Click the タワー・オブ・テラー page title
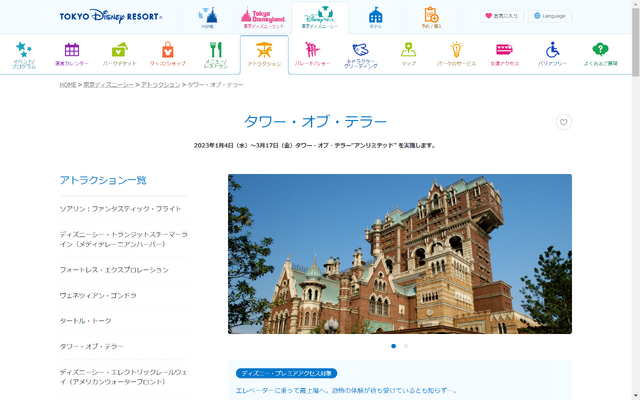The image size is (640, 400). (x=315, y=122)
